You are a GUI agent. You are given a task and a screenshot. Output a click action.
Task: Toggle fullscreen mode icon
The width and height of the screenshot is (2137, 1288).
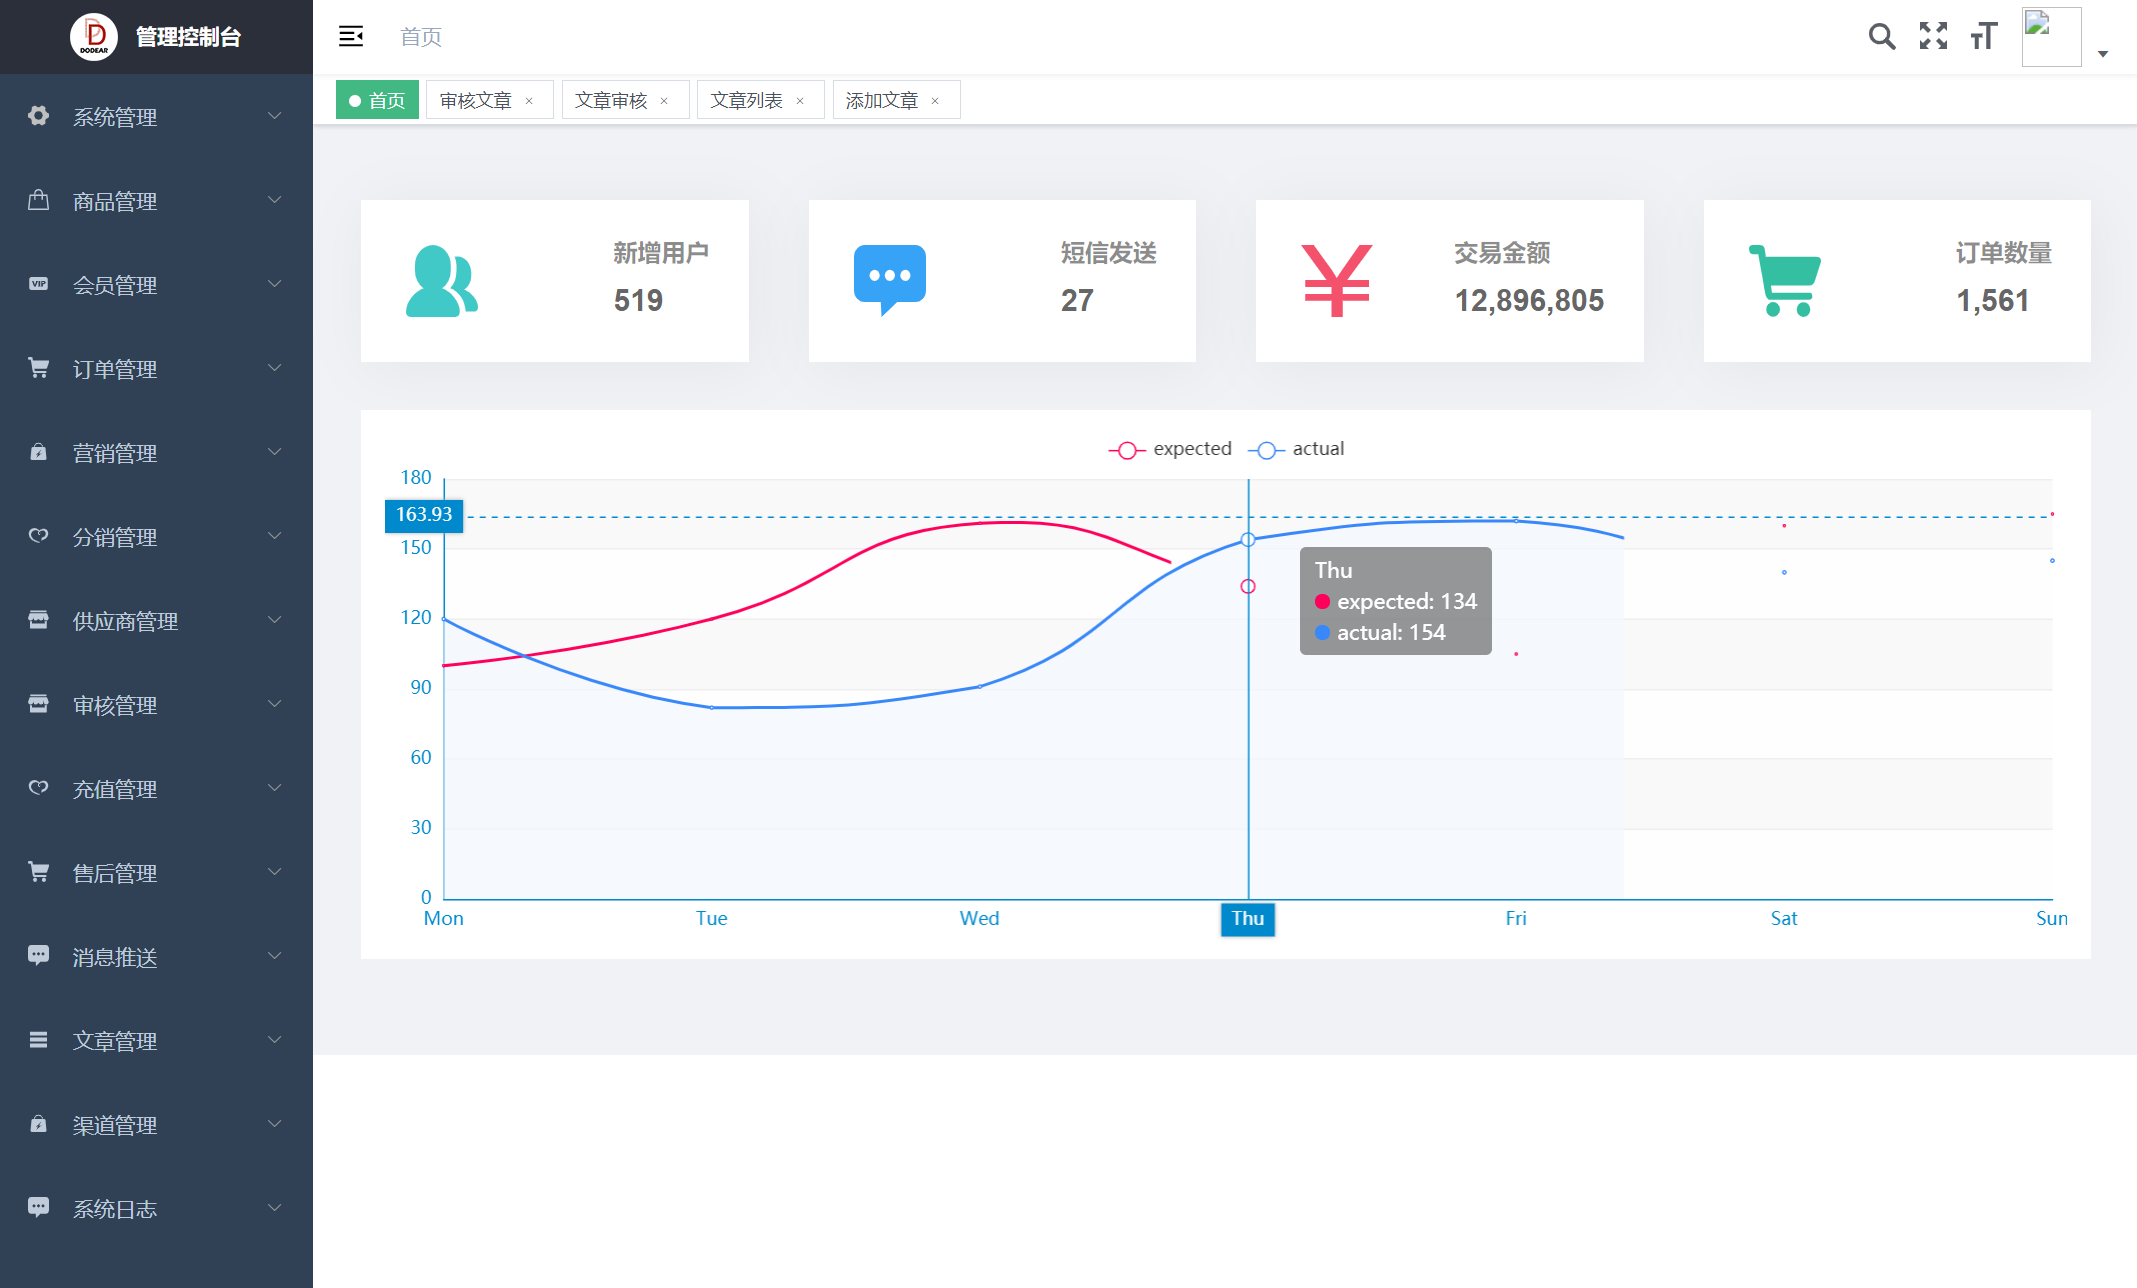(1933, 37)
